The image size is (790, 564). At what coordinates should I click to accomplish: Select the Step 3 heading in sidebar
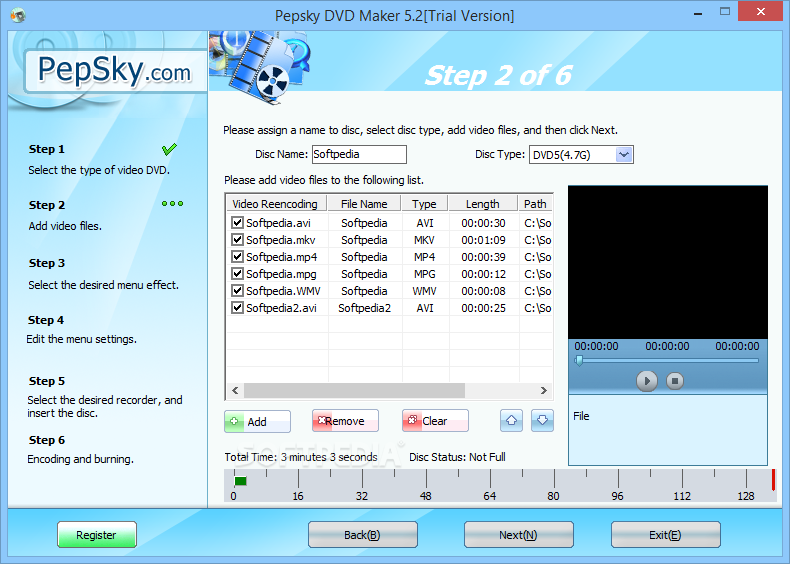(47, 263)
